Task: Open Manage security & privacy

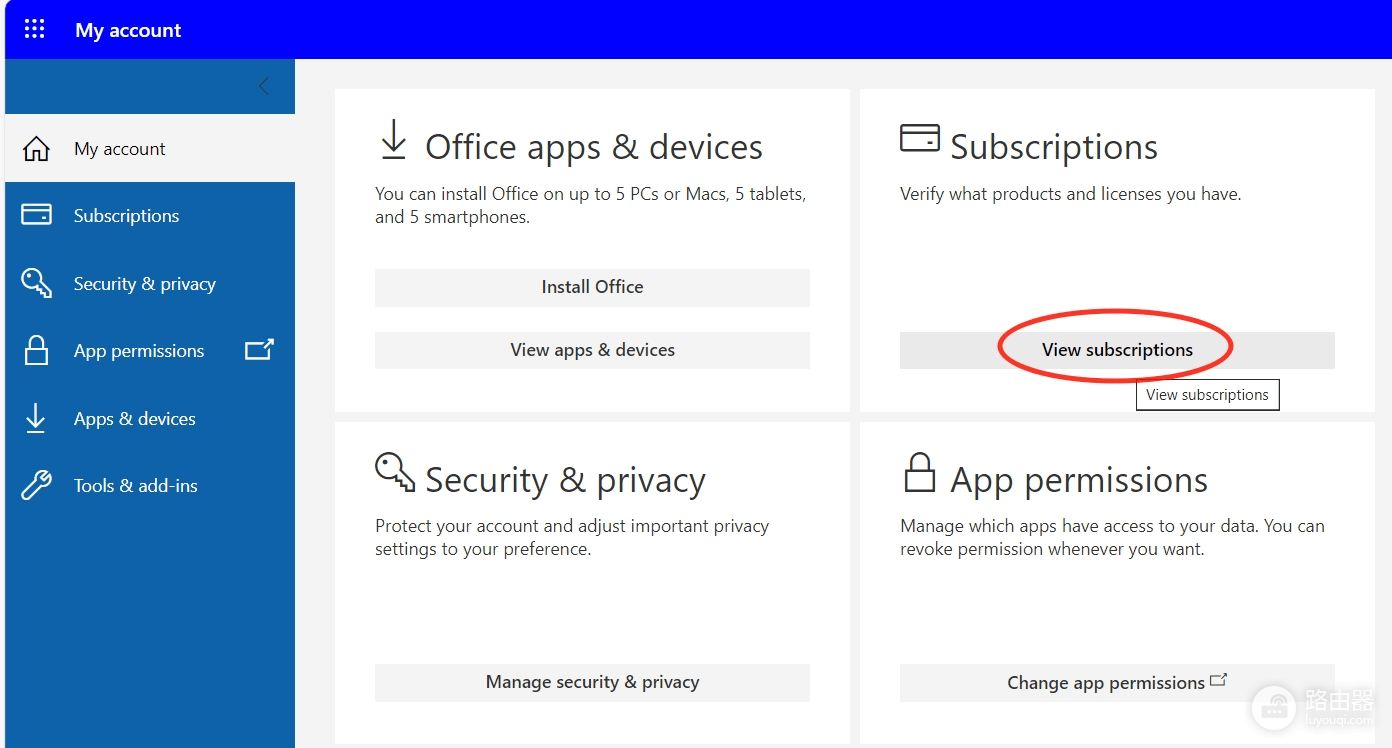Action: 592,682
